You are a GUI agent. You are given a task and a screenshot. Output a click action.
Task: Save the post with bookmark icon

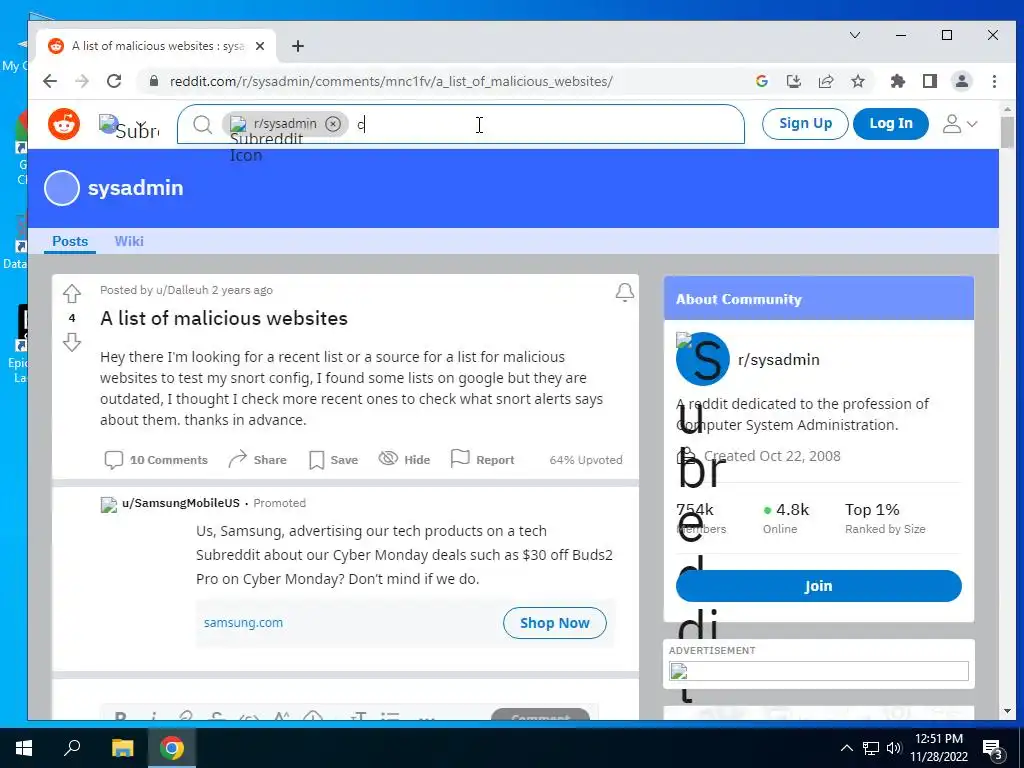pyautogui.click(x=334, y=460)
